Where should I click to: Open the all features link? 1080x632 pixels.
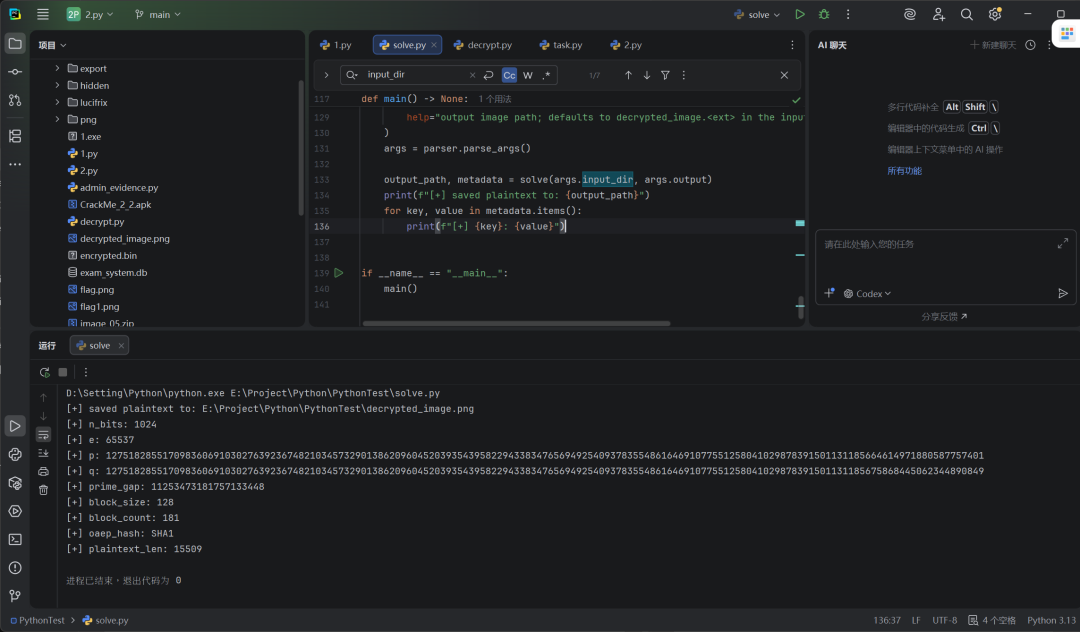tap(904, 171)
